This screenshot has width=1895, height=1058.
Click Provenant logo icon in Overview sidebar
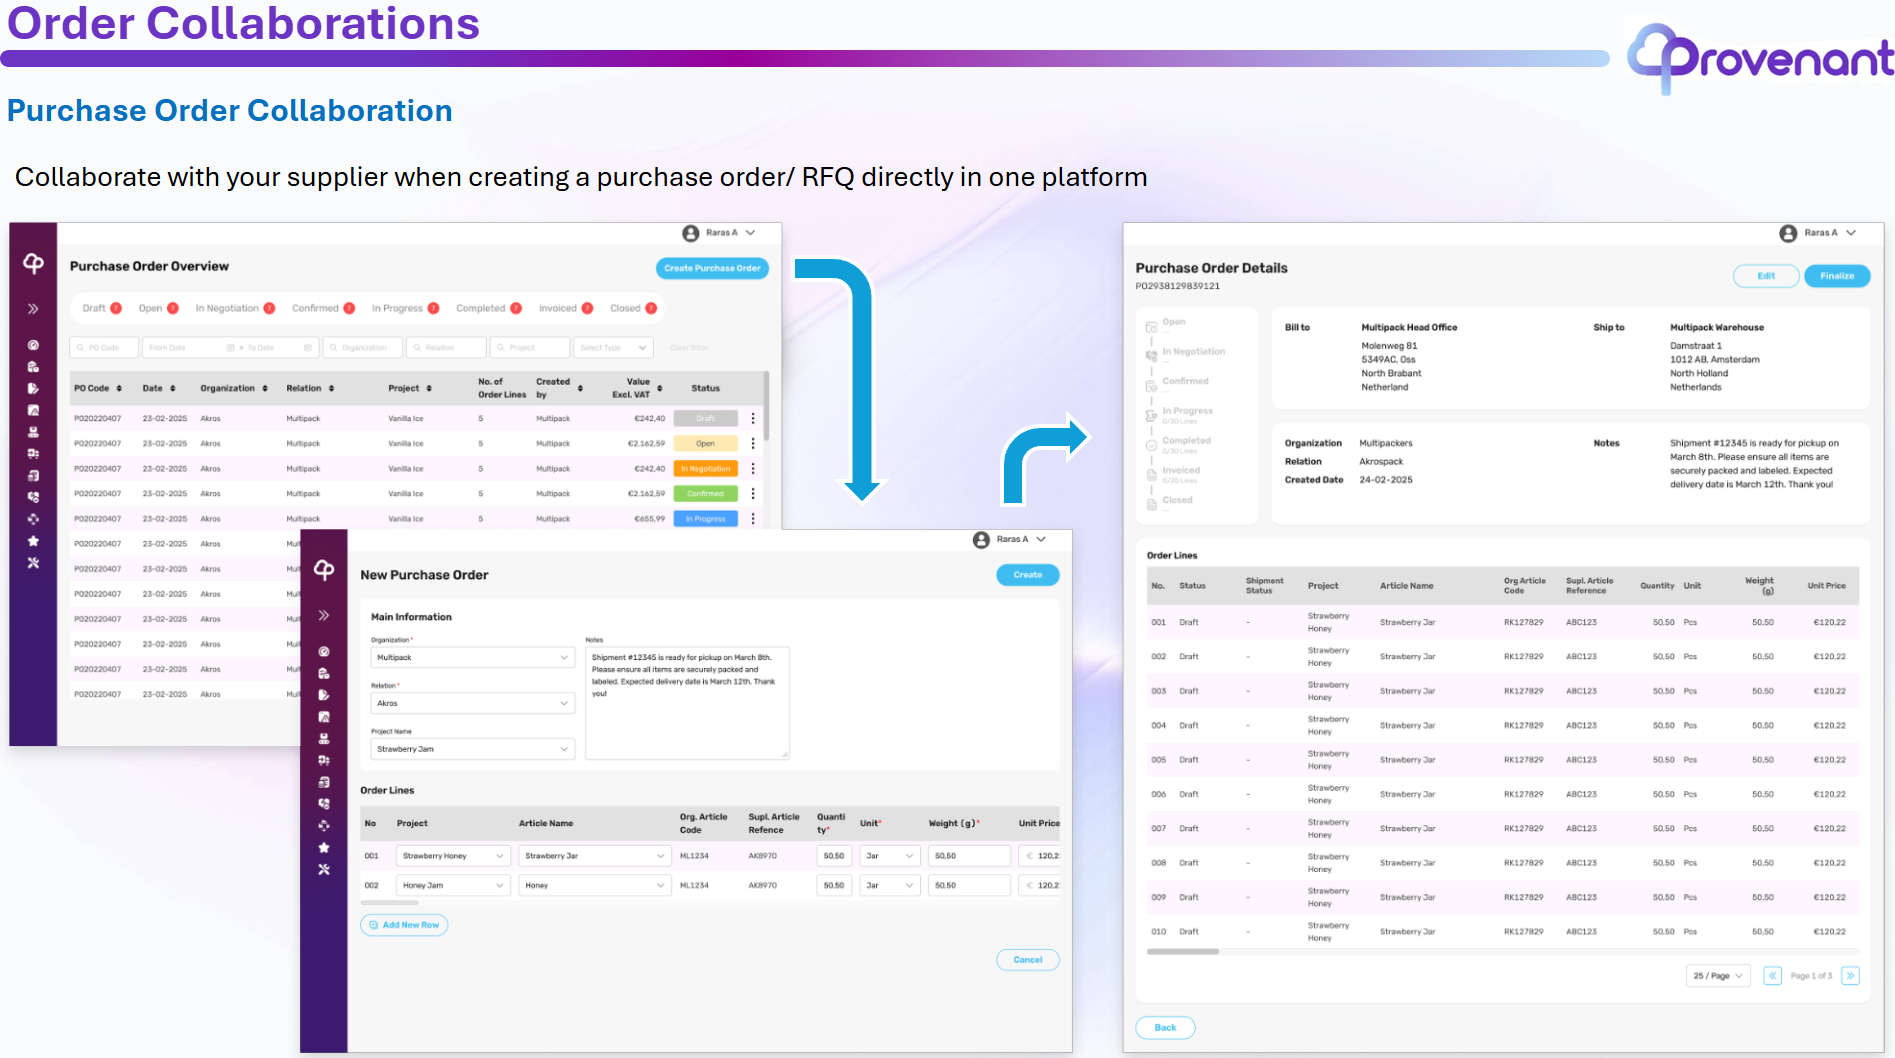click(x=33, y=264)
